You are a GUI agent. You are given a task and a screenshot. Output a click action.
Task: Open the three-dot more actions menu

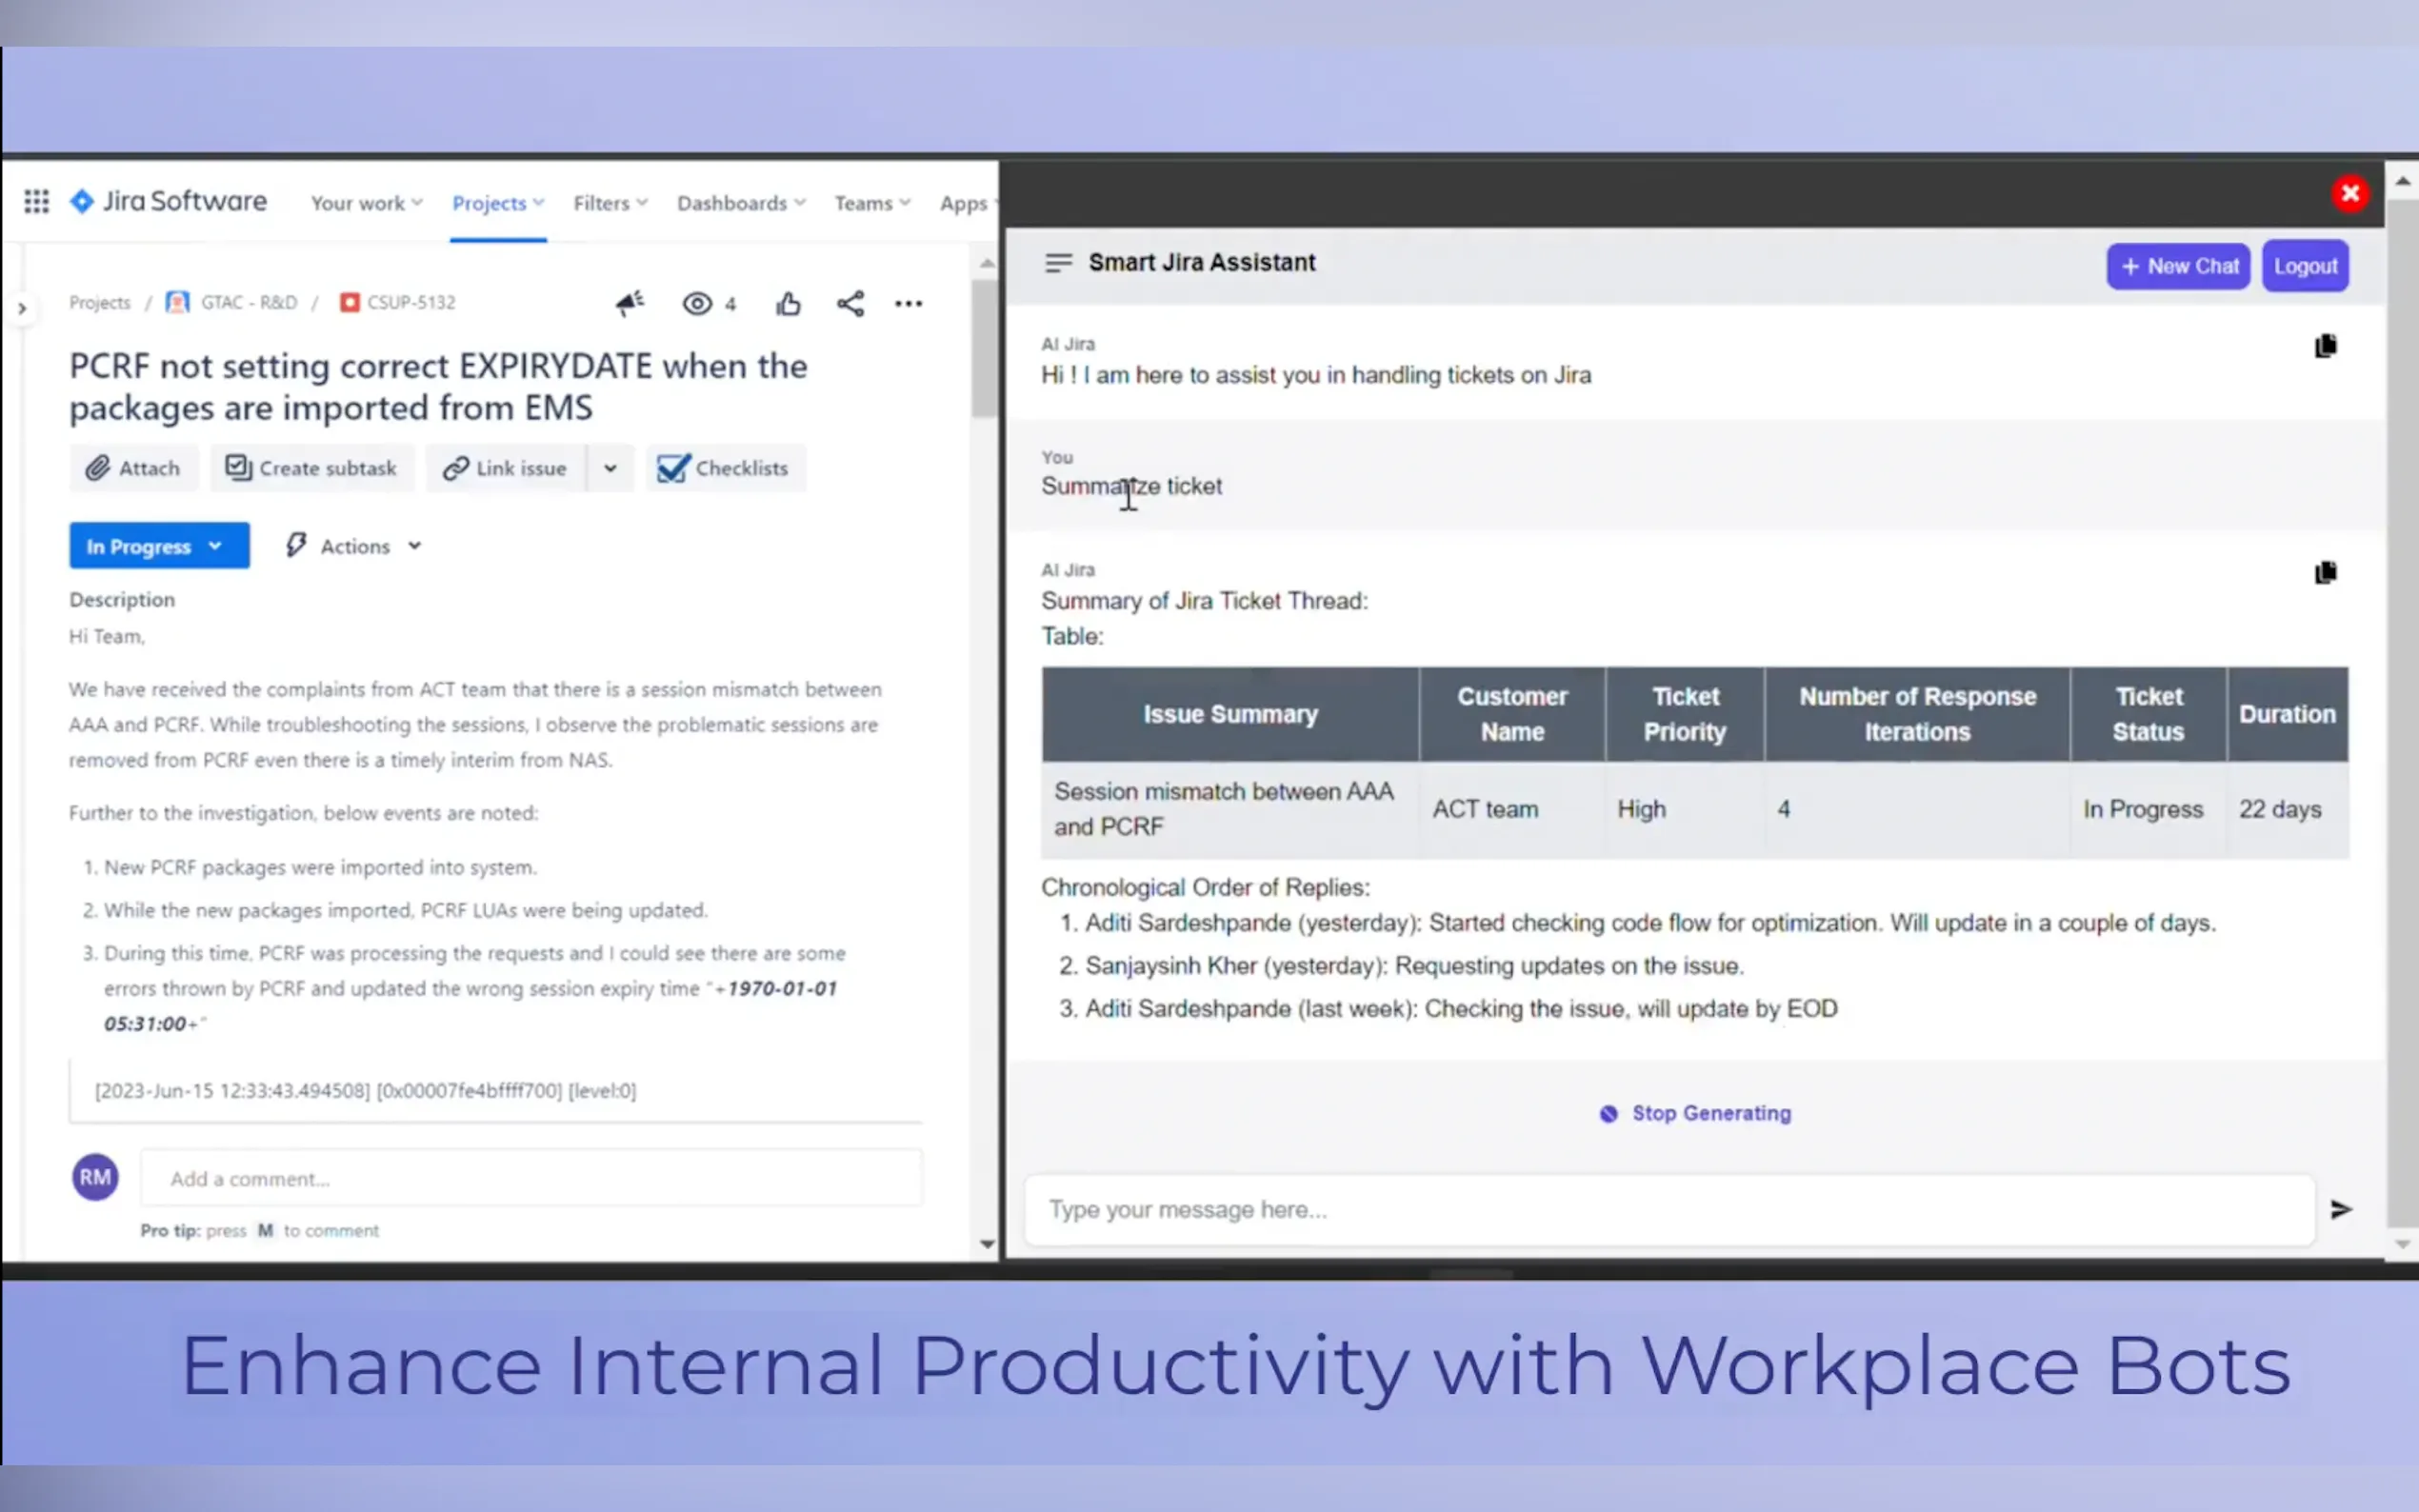pos(908,303)
